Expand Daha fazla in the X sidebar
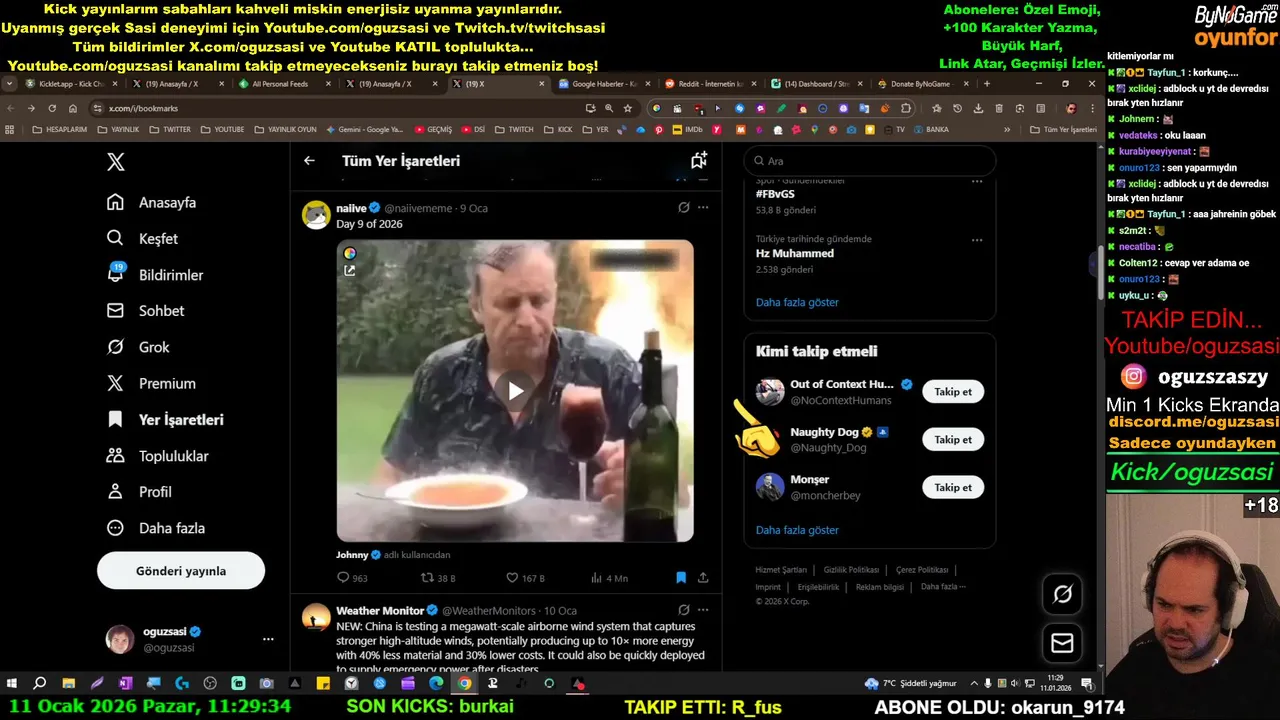 (155, 528)
